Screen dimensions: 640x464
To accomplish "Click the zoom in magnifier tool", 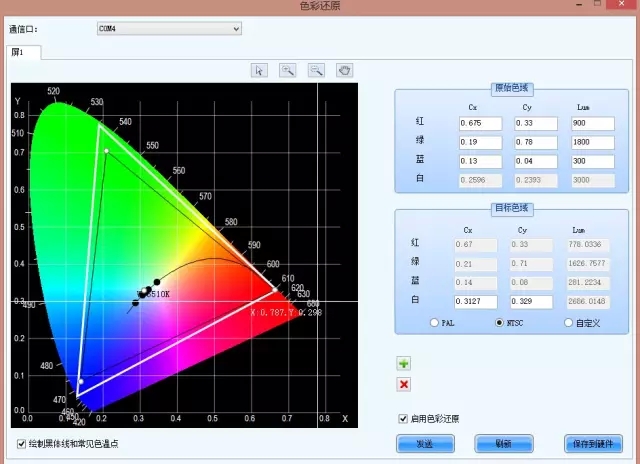I will coord(288,70).
